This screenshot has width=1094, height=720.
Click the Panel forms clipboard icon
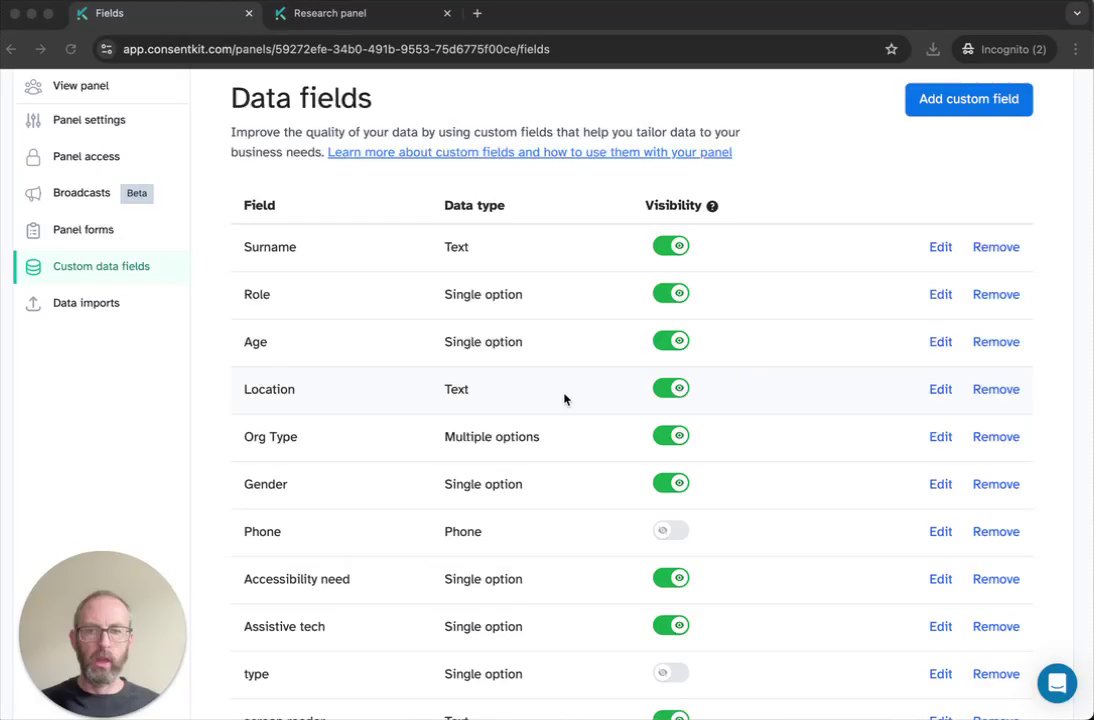tap(33, 230)
